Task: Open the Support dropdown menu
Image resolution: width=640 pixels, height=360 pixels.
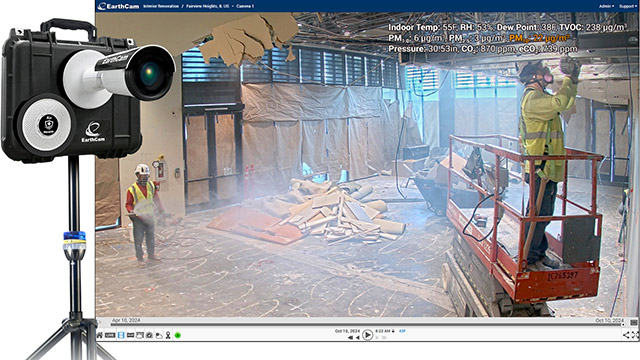Action: click(x=628, y=6)
